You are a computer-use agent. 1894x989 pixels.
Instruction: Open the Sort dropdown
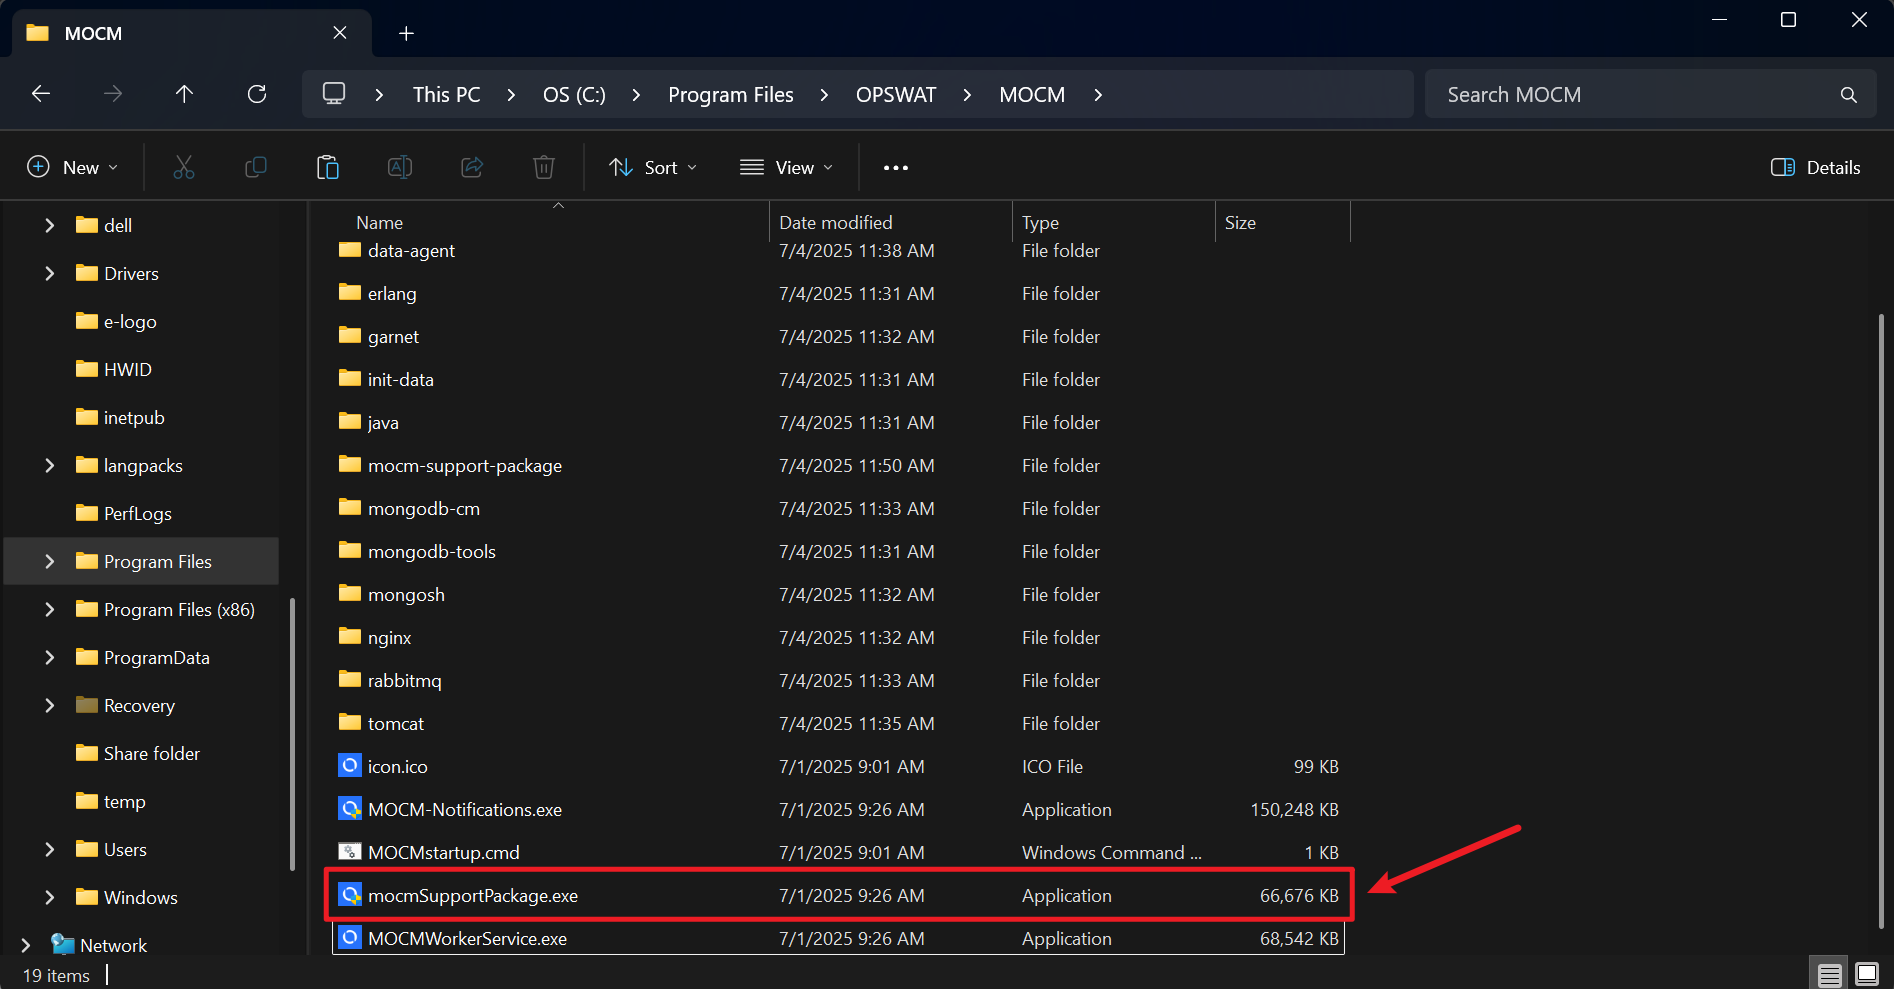(x=653, y=167)
